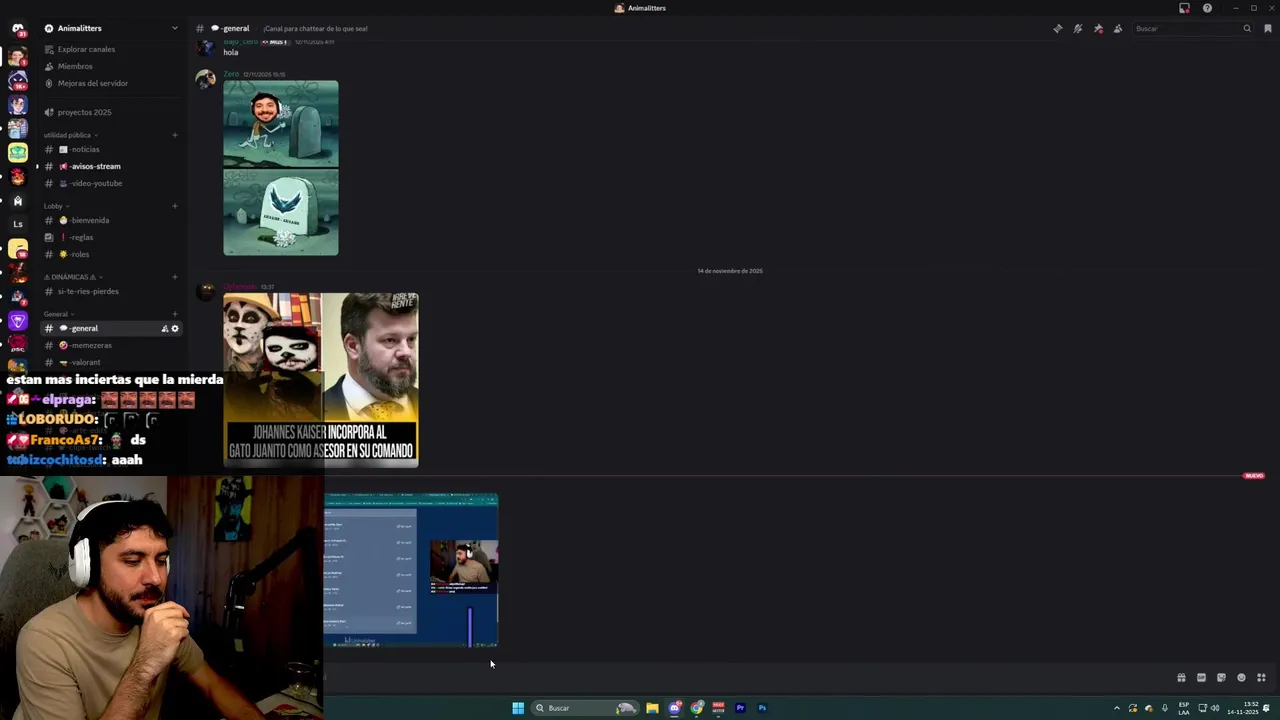Open the threads icon in channel header
Viewport: 1280px width, 720px height.
tap(1058, 28)
